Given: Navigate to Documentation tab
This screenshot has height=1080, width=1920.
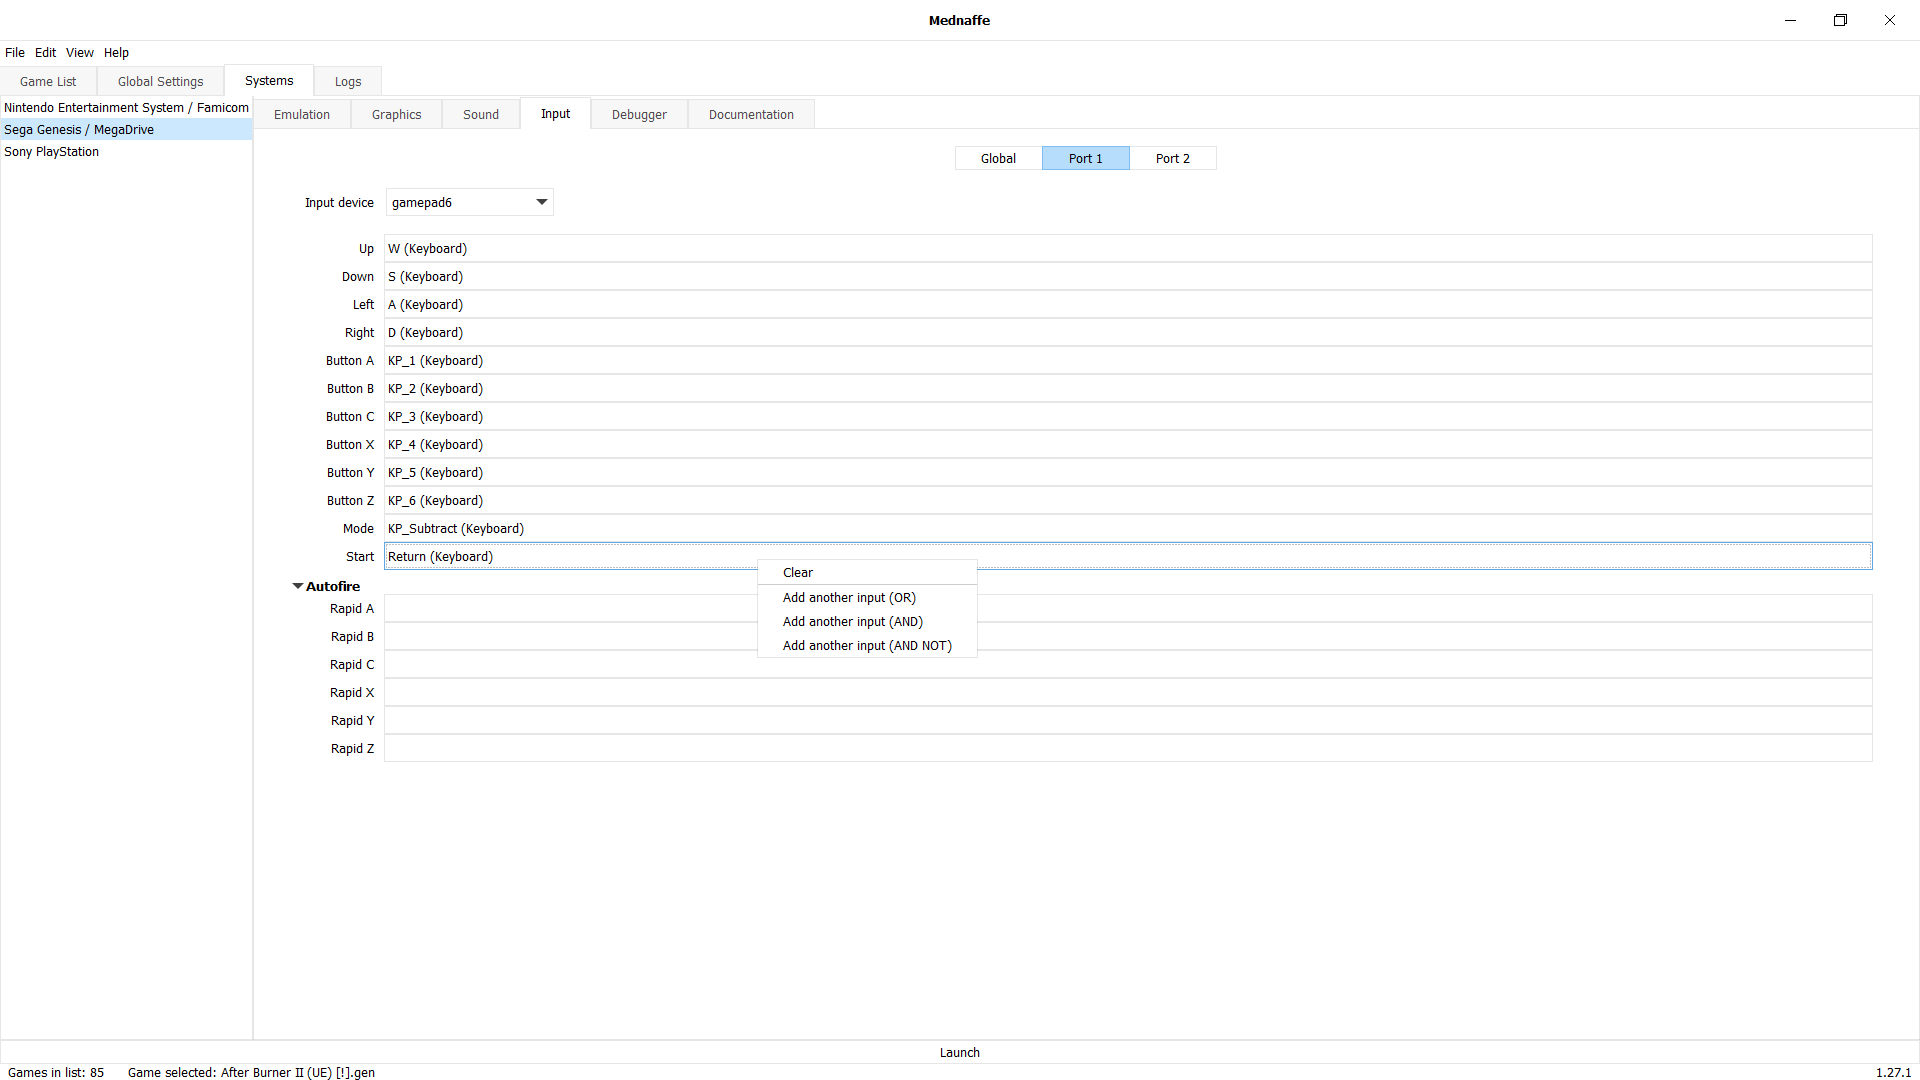Looking at the screenshot, I should point(752,113).
